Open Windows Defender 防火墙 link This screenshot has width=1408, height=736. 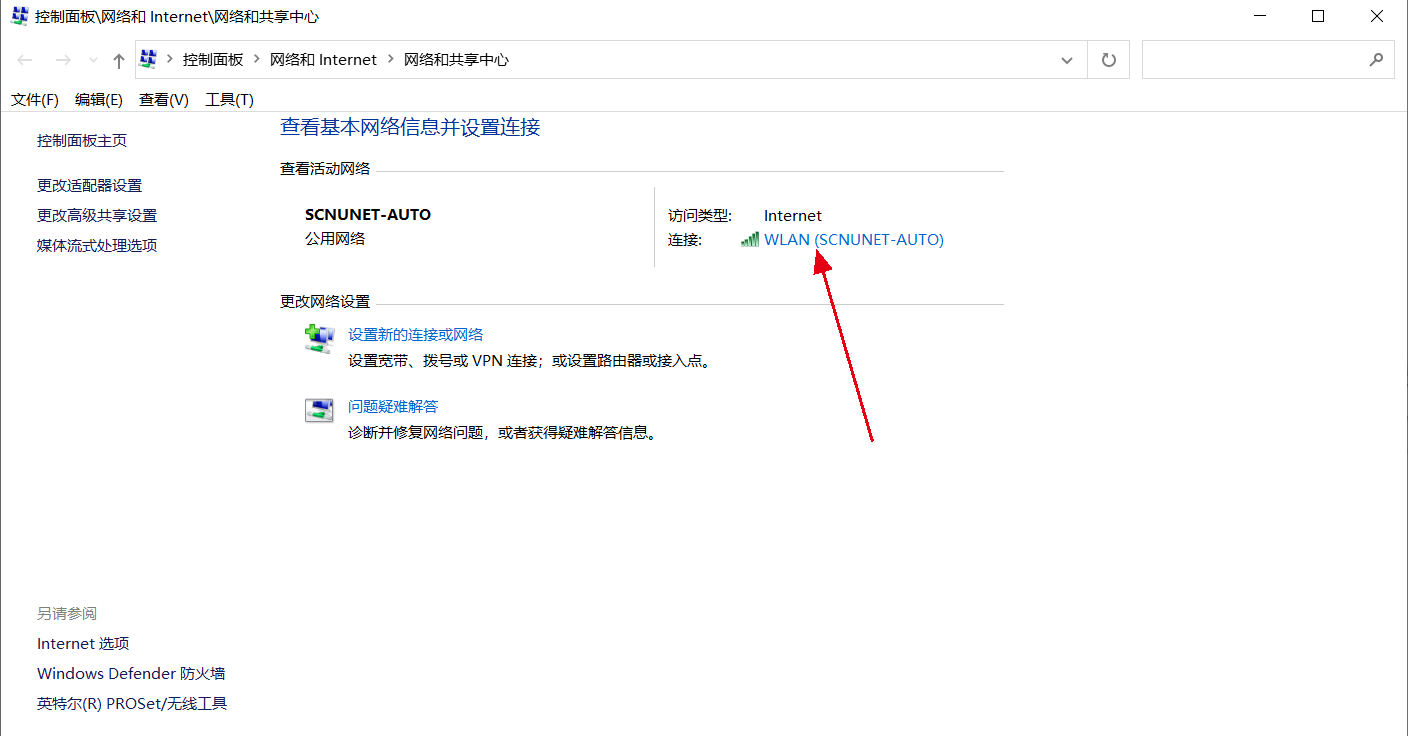point(131,674)
